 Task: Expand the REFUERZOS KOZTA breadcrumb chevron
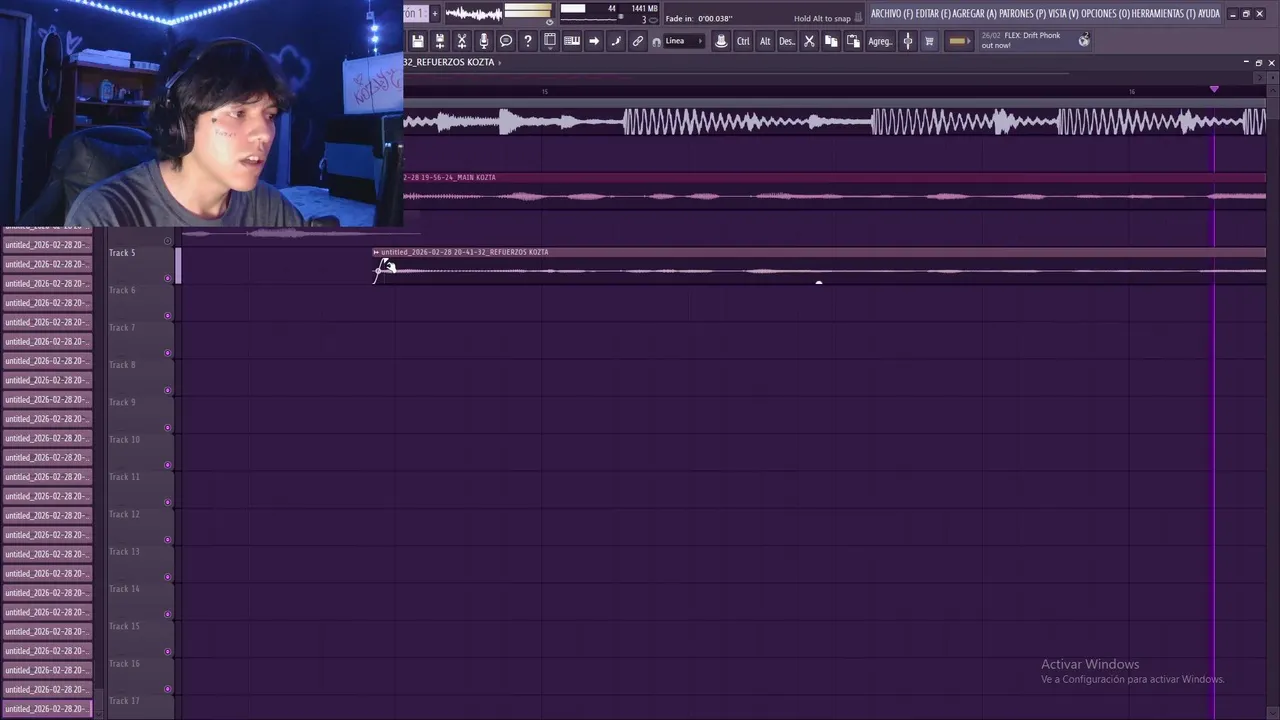coord(500,62)
